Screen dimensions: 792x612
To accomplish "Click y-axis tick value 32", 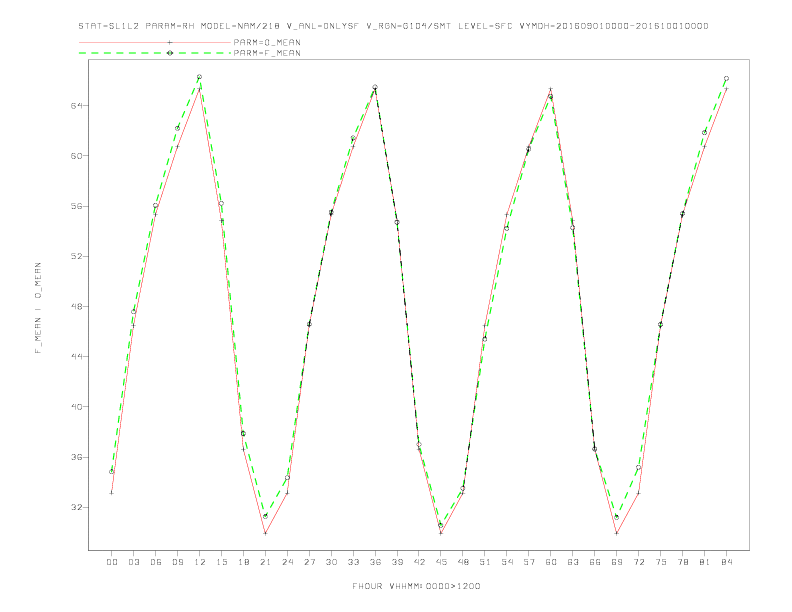I will point(76,507).
